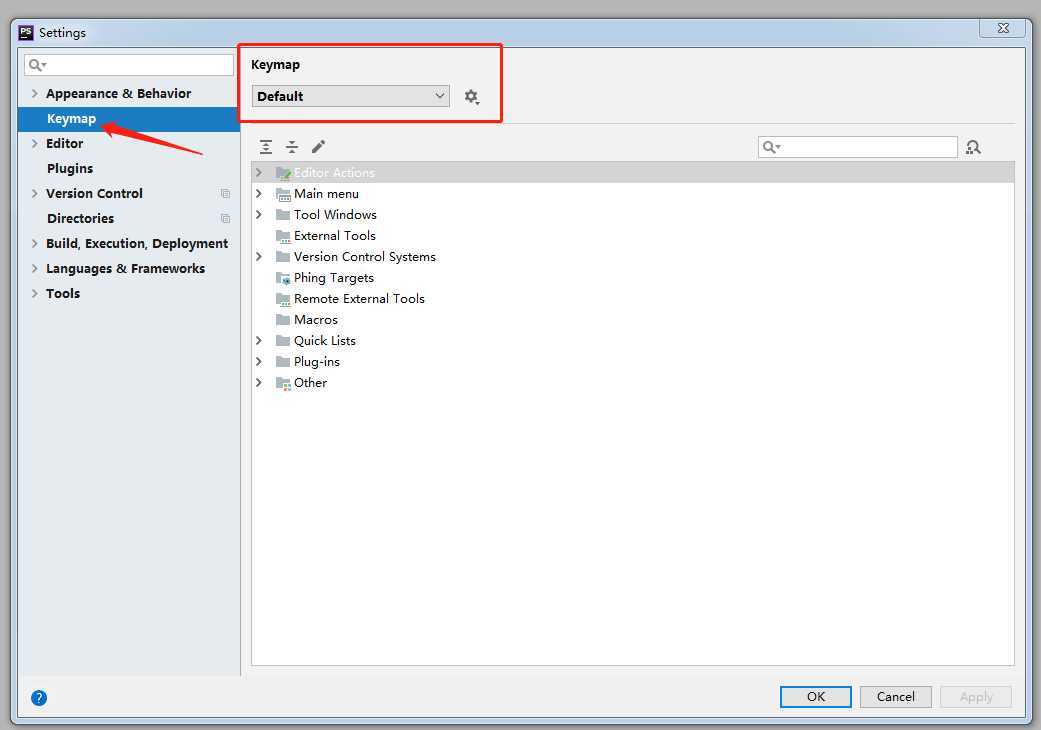
Task: Expand the Version Control Systems node
Action: 260,257
